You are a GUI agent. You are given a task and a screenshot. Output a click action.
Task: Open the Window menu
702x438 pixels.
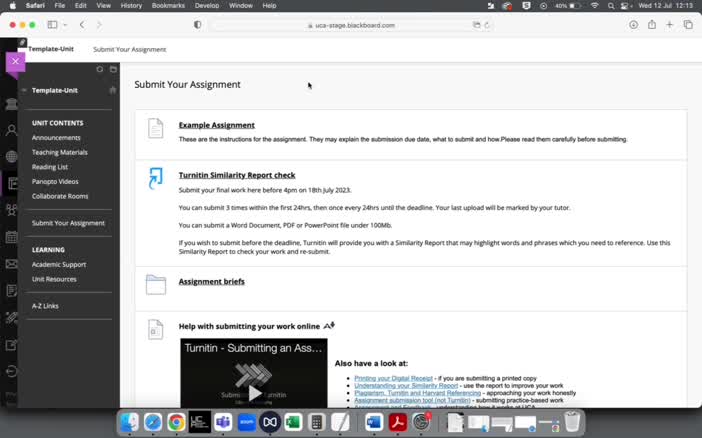[241, 5]
